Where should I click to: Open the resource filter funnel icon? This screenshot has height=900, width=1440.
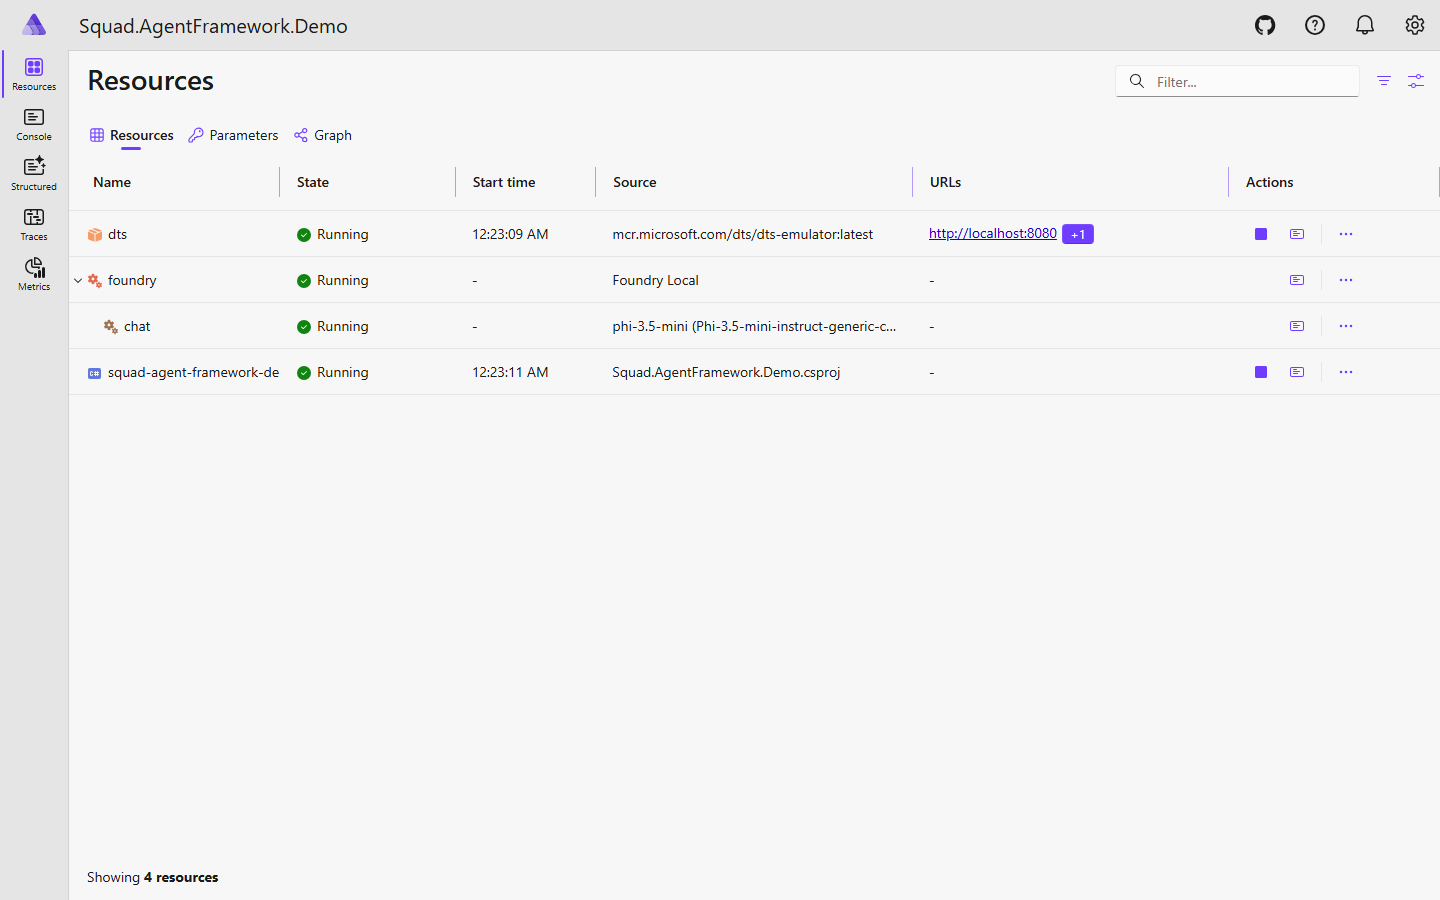[1384, 81]
